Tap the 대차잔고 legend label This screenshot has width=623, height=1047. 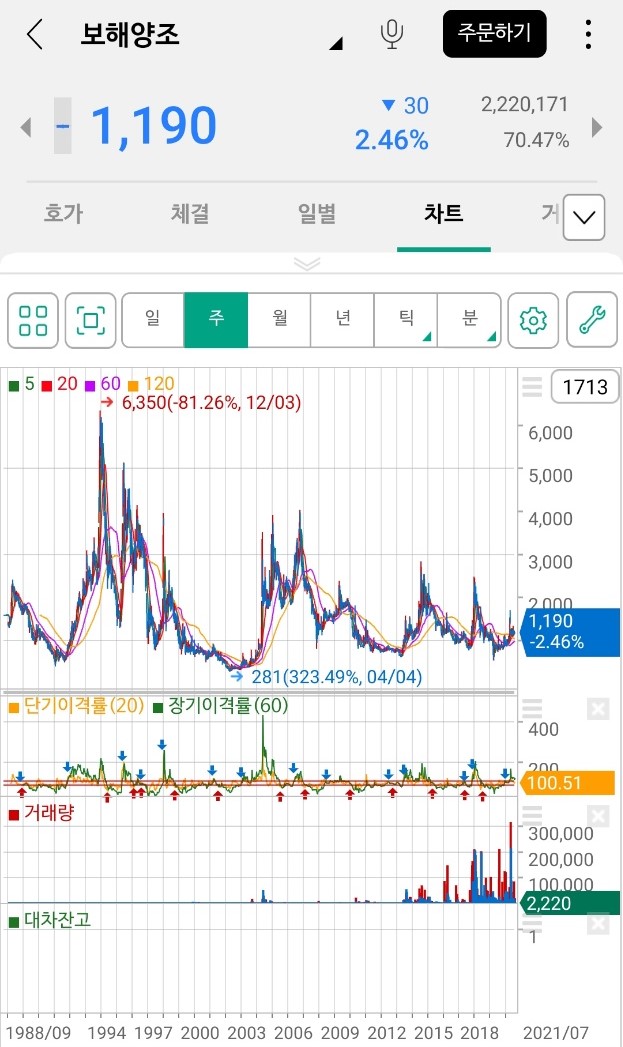tap(50, 920)
